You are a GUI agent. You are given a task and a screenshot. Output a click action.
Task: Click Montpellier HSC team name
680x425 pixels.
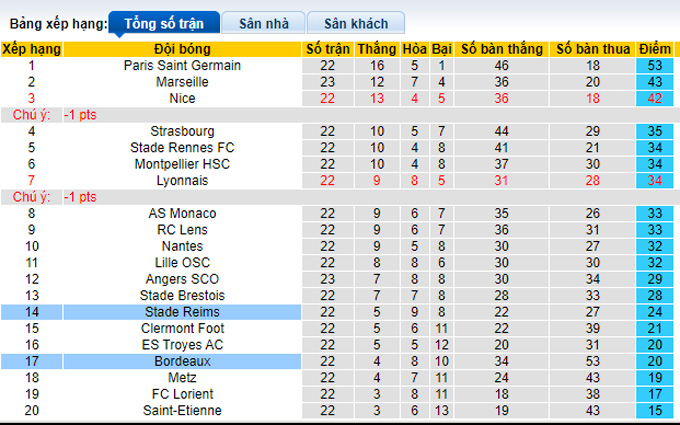[x=182, y=164]
